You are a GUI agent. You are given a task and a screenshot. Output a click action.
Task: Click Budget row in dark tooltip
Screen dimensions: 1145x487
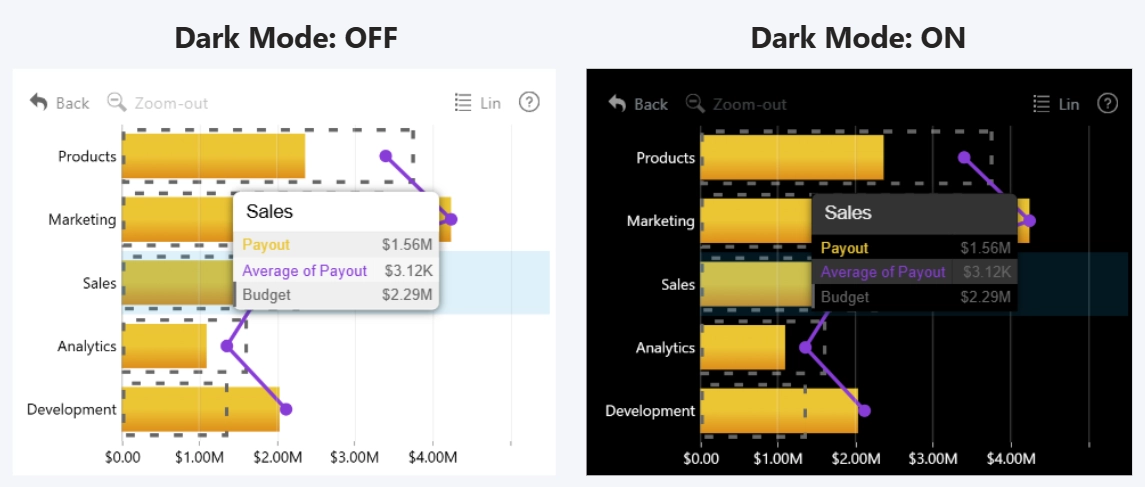pos(915,297)
